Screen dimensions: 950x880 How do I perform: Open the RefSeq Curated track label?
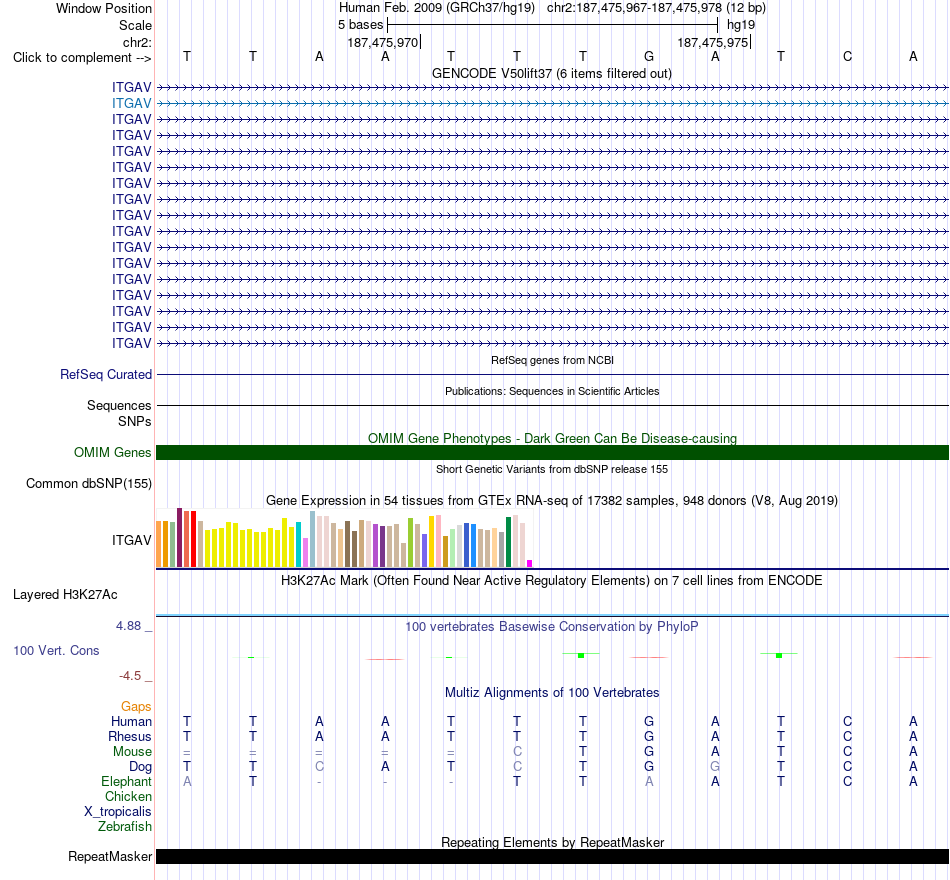pos(106,375)
